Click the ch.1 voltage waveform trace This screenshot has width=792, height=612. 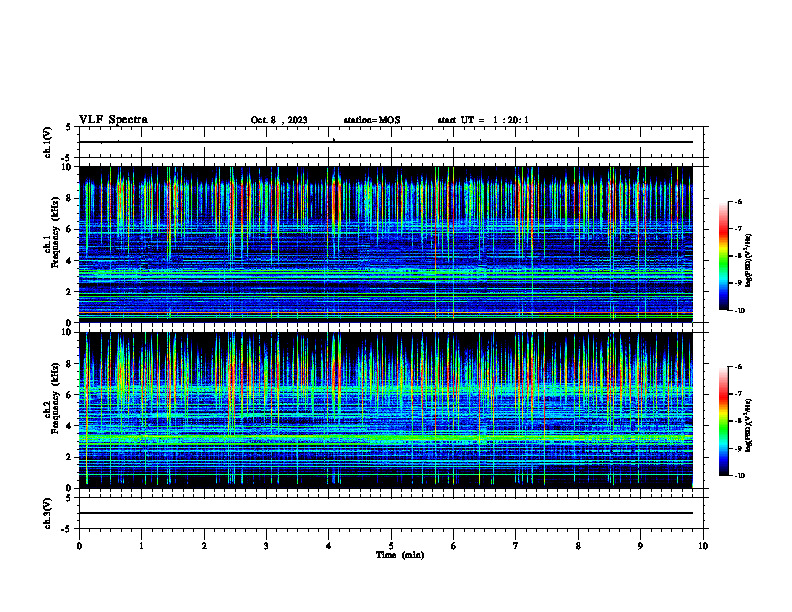(x=386, y=142)
